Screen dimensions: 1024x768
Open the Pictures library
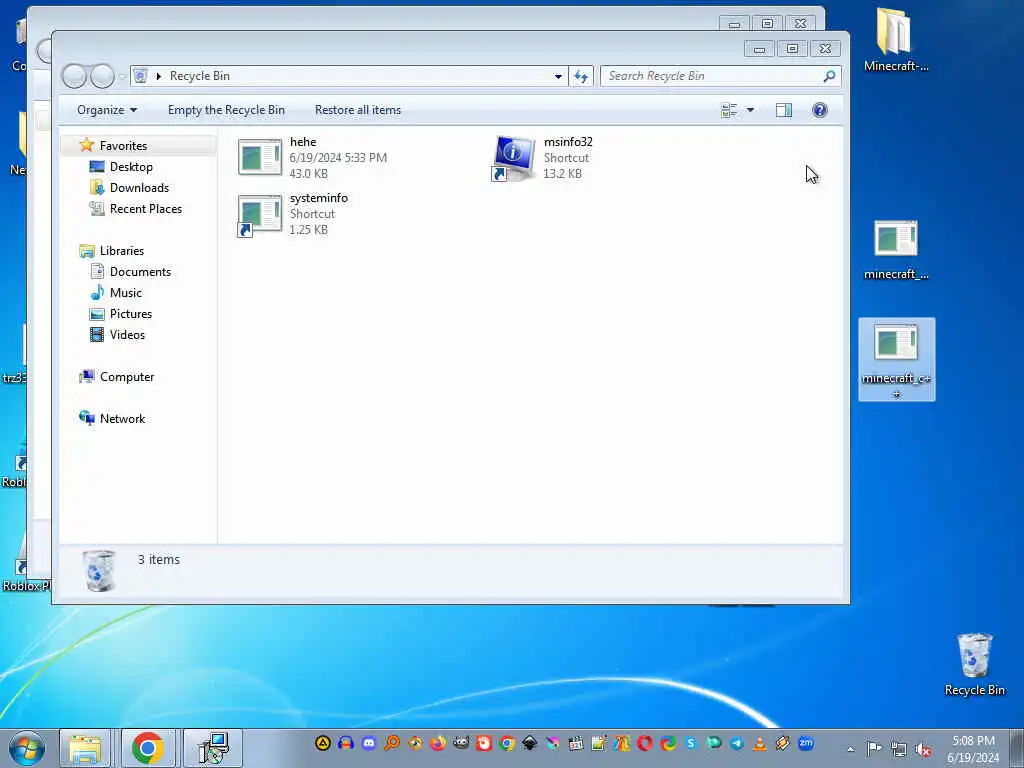(131, 314)
